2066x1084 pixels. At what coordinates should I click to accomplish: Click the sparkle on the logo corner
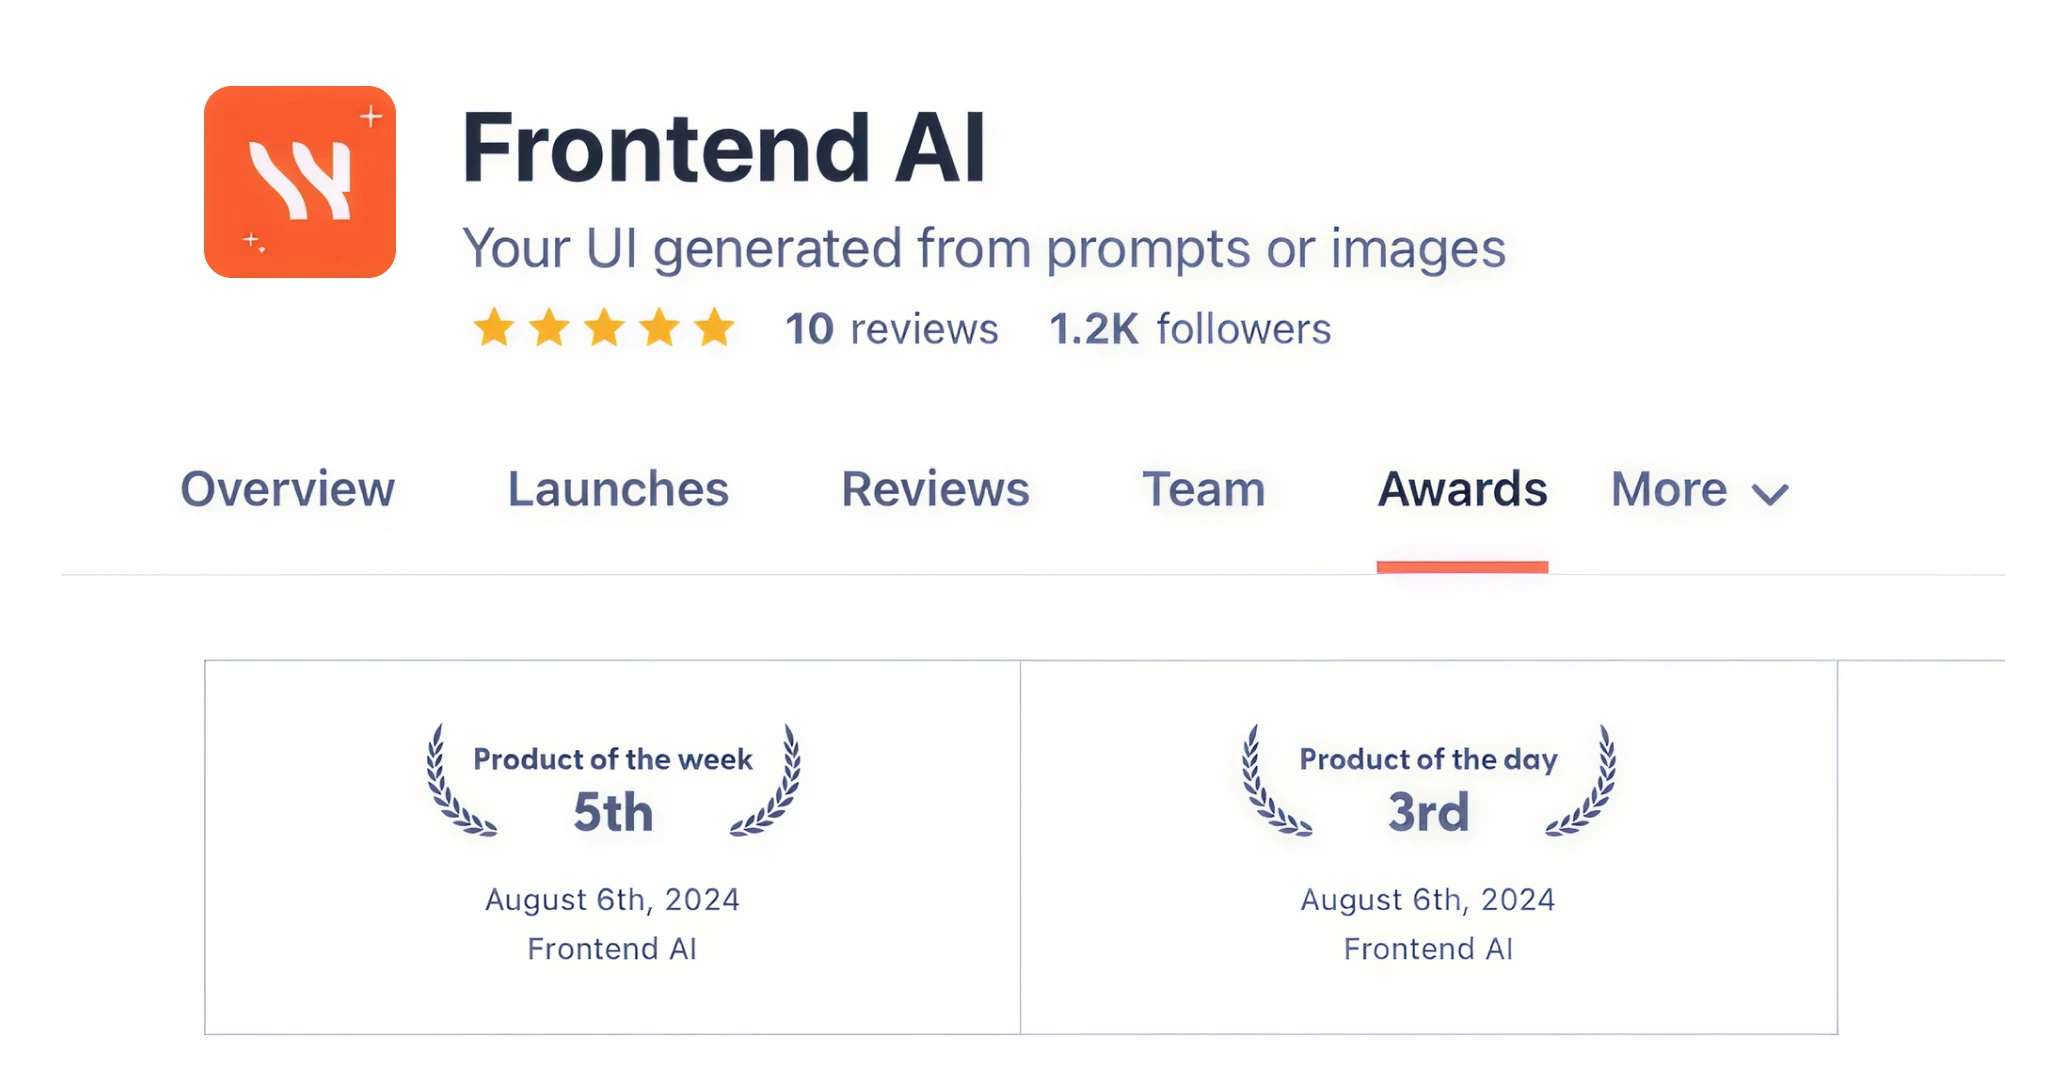point(369,115)
